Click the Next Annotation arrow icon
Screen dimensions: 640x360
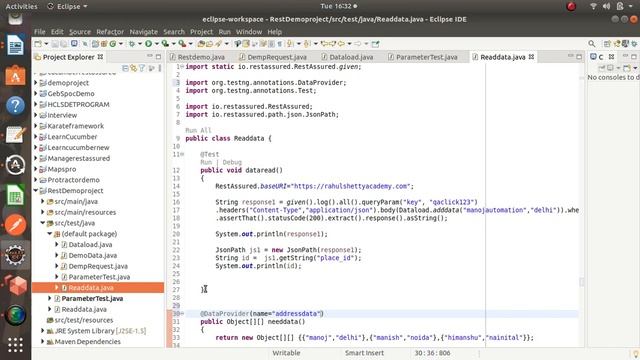[x=290, y=44]
